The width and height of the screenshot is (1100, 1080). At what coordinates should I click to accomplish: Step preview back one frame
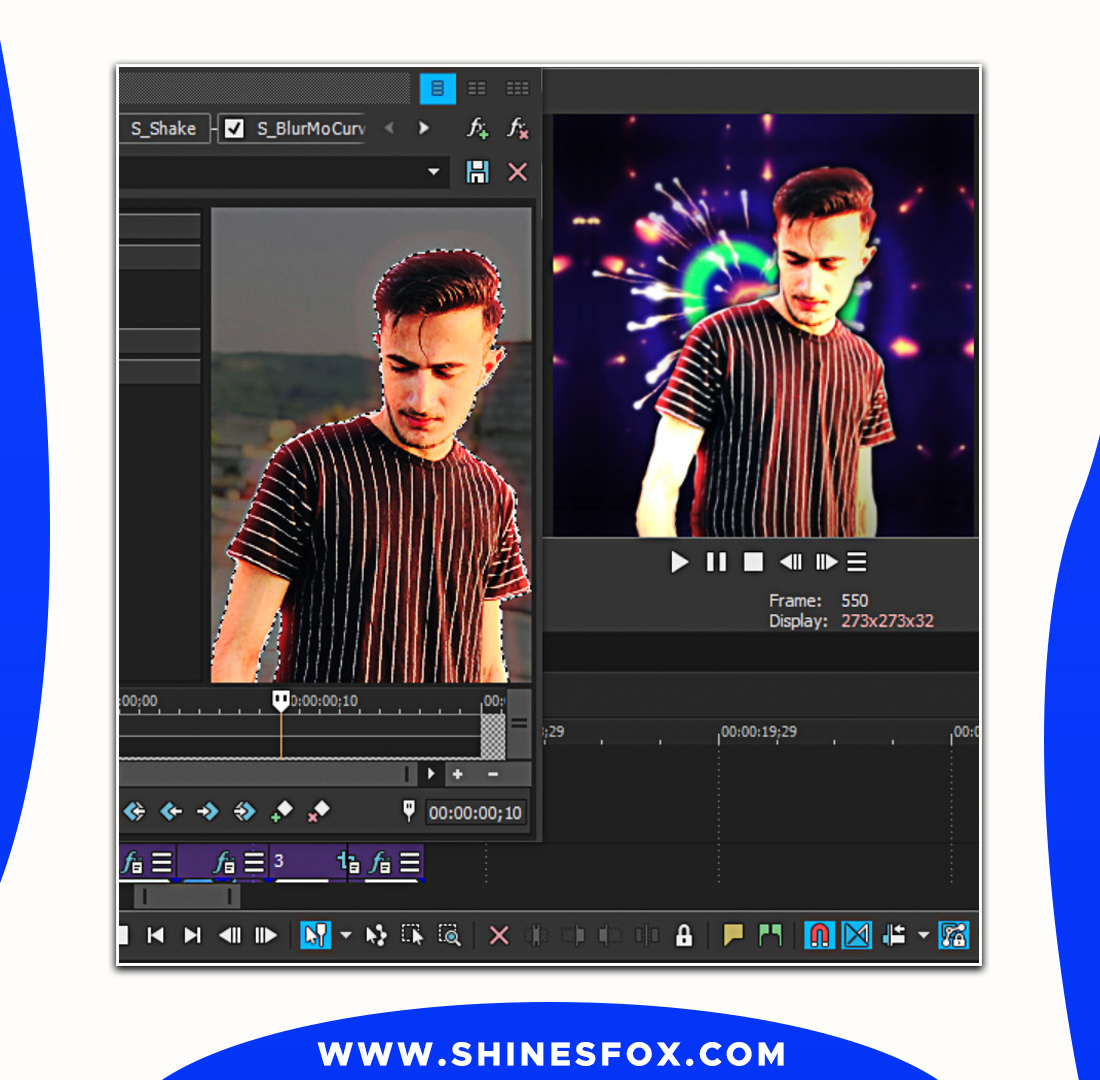point(791,562)
